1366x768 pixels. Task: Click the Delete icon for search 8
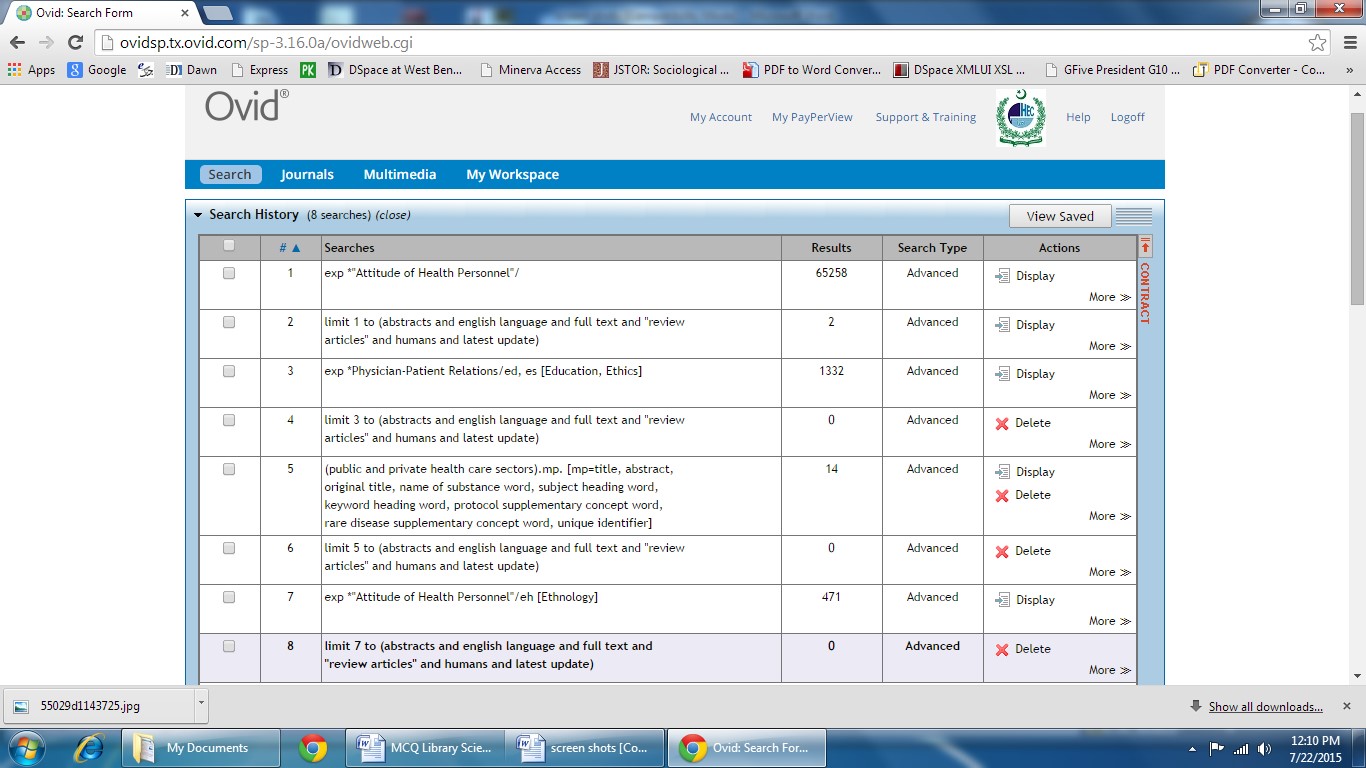[1002, 650]
